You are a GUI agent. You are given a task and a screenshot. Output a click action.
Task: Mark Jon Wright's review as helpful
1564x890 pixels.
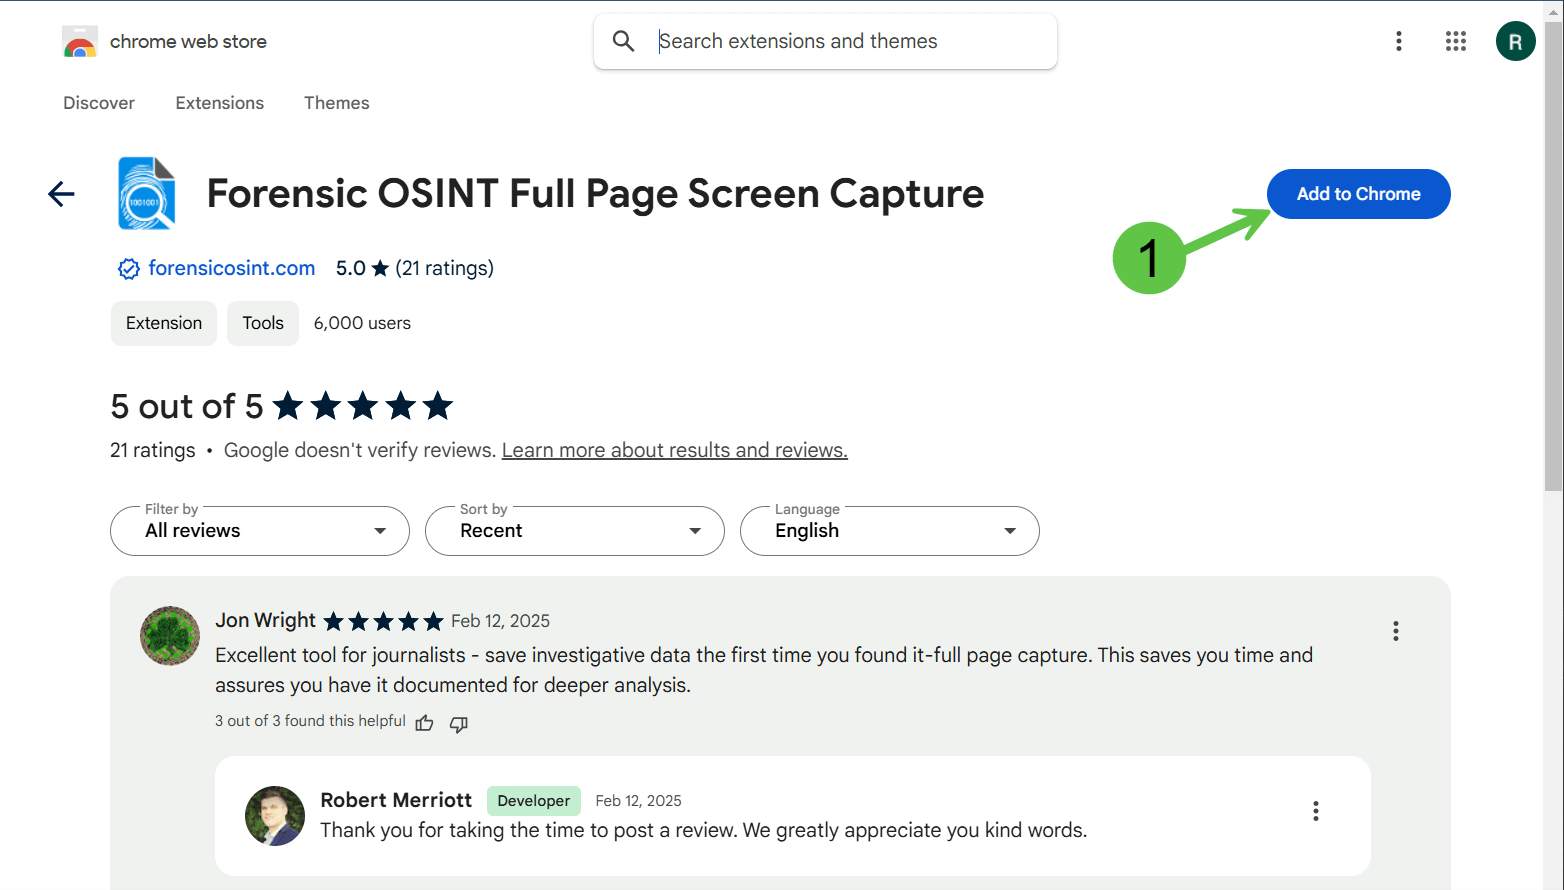[x=424, y=723]
